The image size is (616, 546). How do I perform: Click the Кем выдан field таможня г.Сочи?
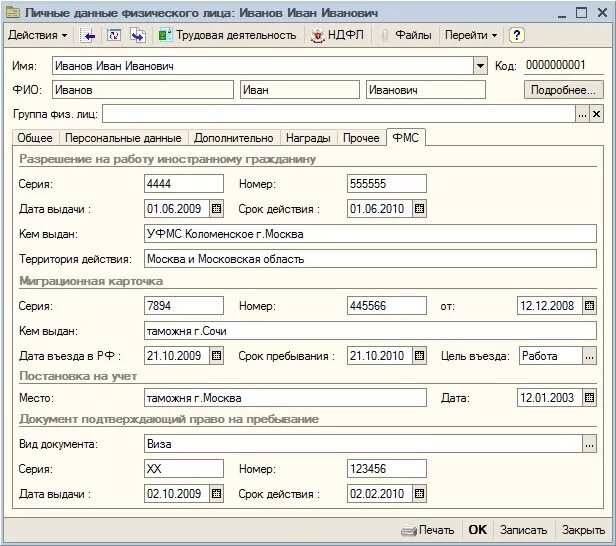[x=370, y=331]
